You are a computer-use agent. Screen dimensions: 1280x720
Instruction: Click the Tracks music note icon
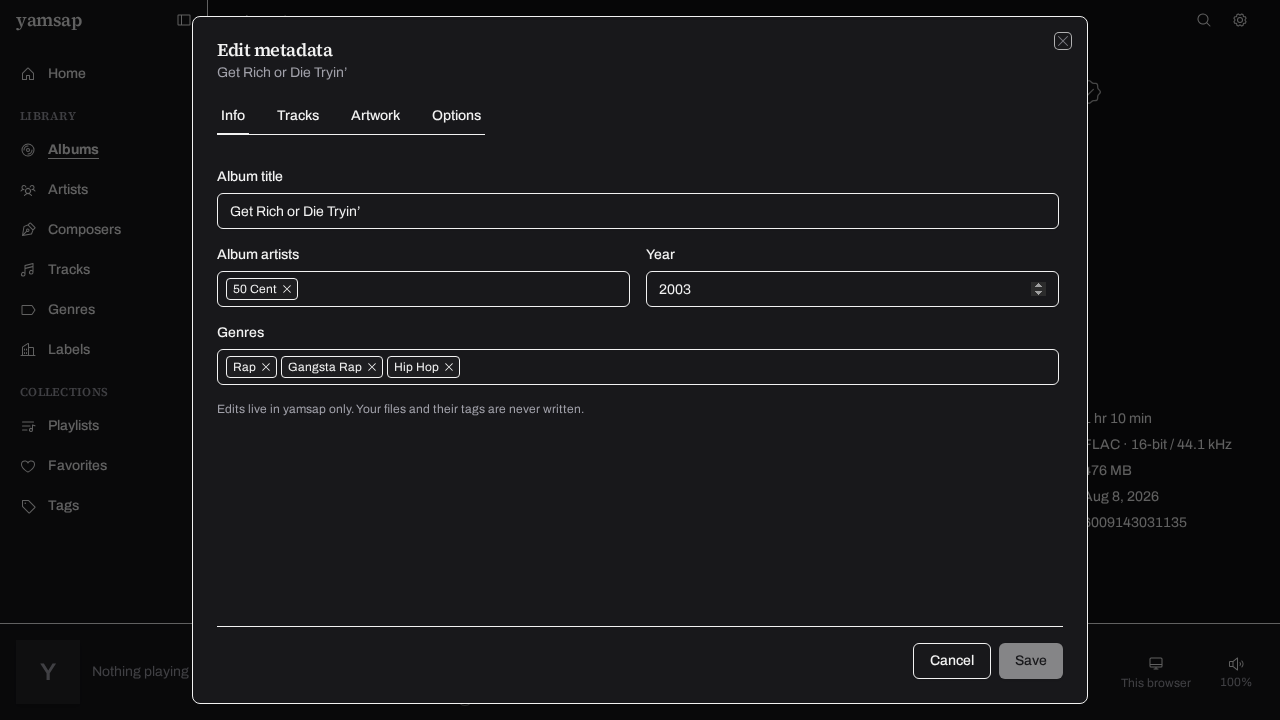[x=28, y=270]
